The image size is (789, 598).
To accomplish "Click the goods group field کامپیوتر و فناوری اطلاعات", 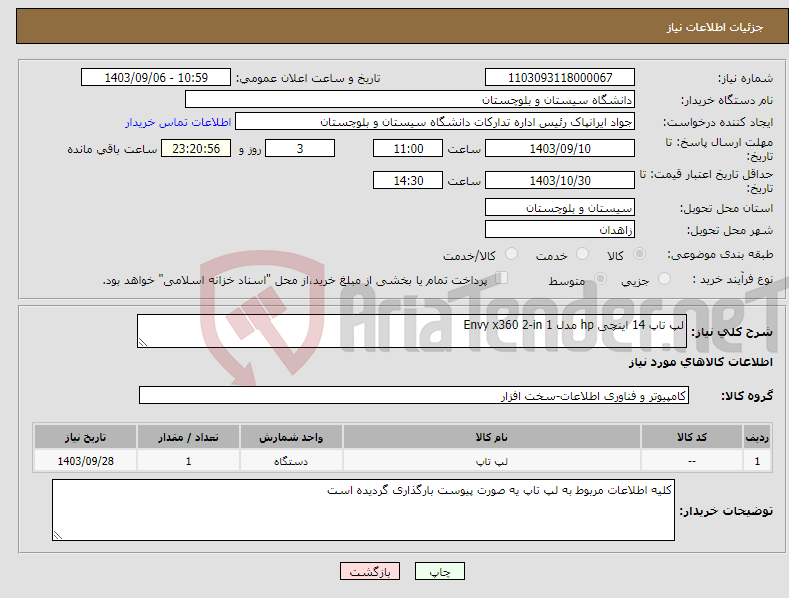I will pyautogui.click(x=414, y=396).
